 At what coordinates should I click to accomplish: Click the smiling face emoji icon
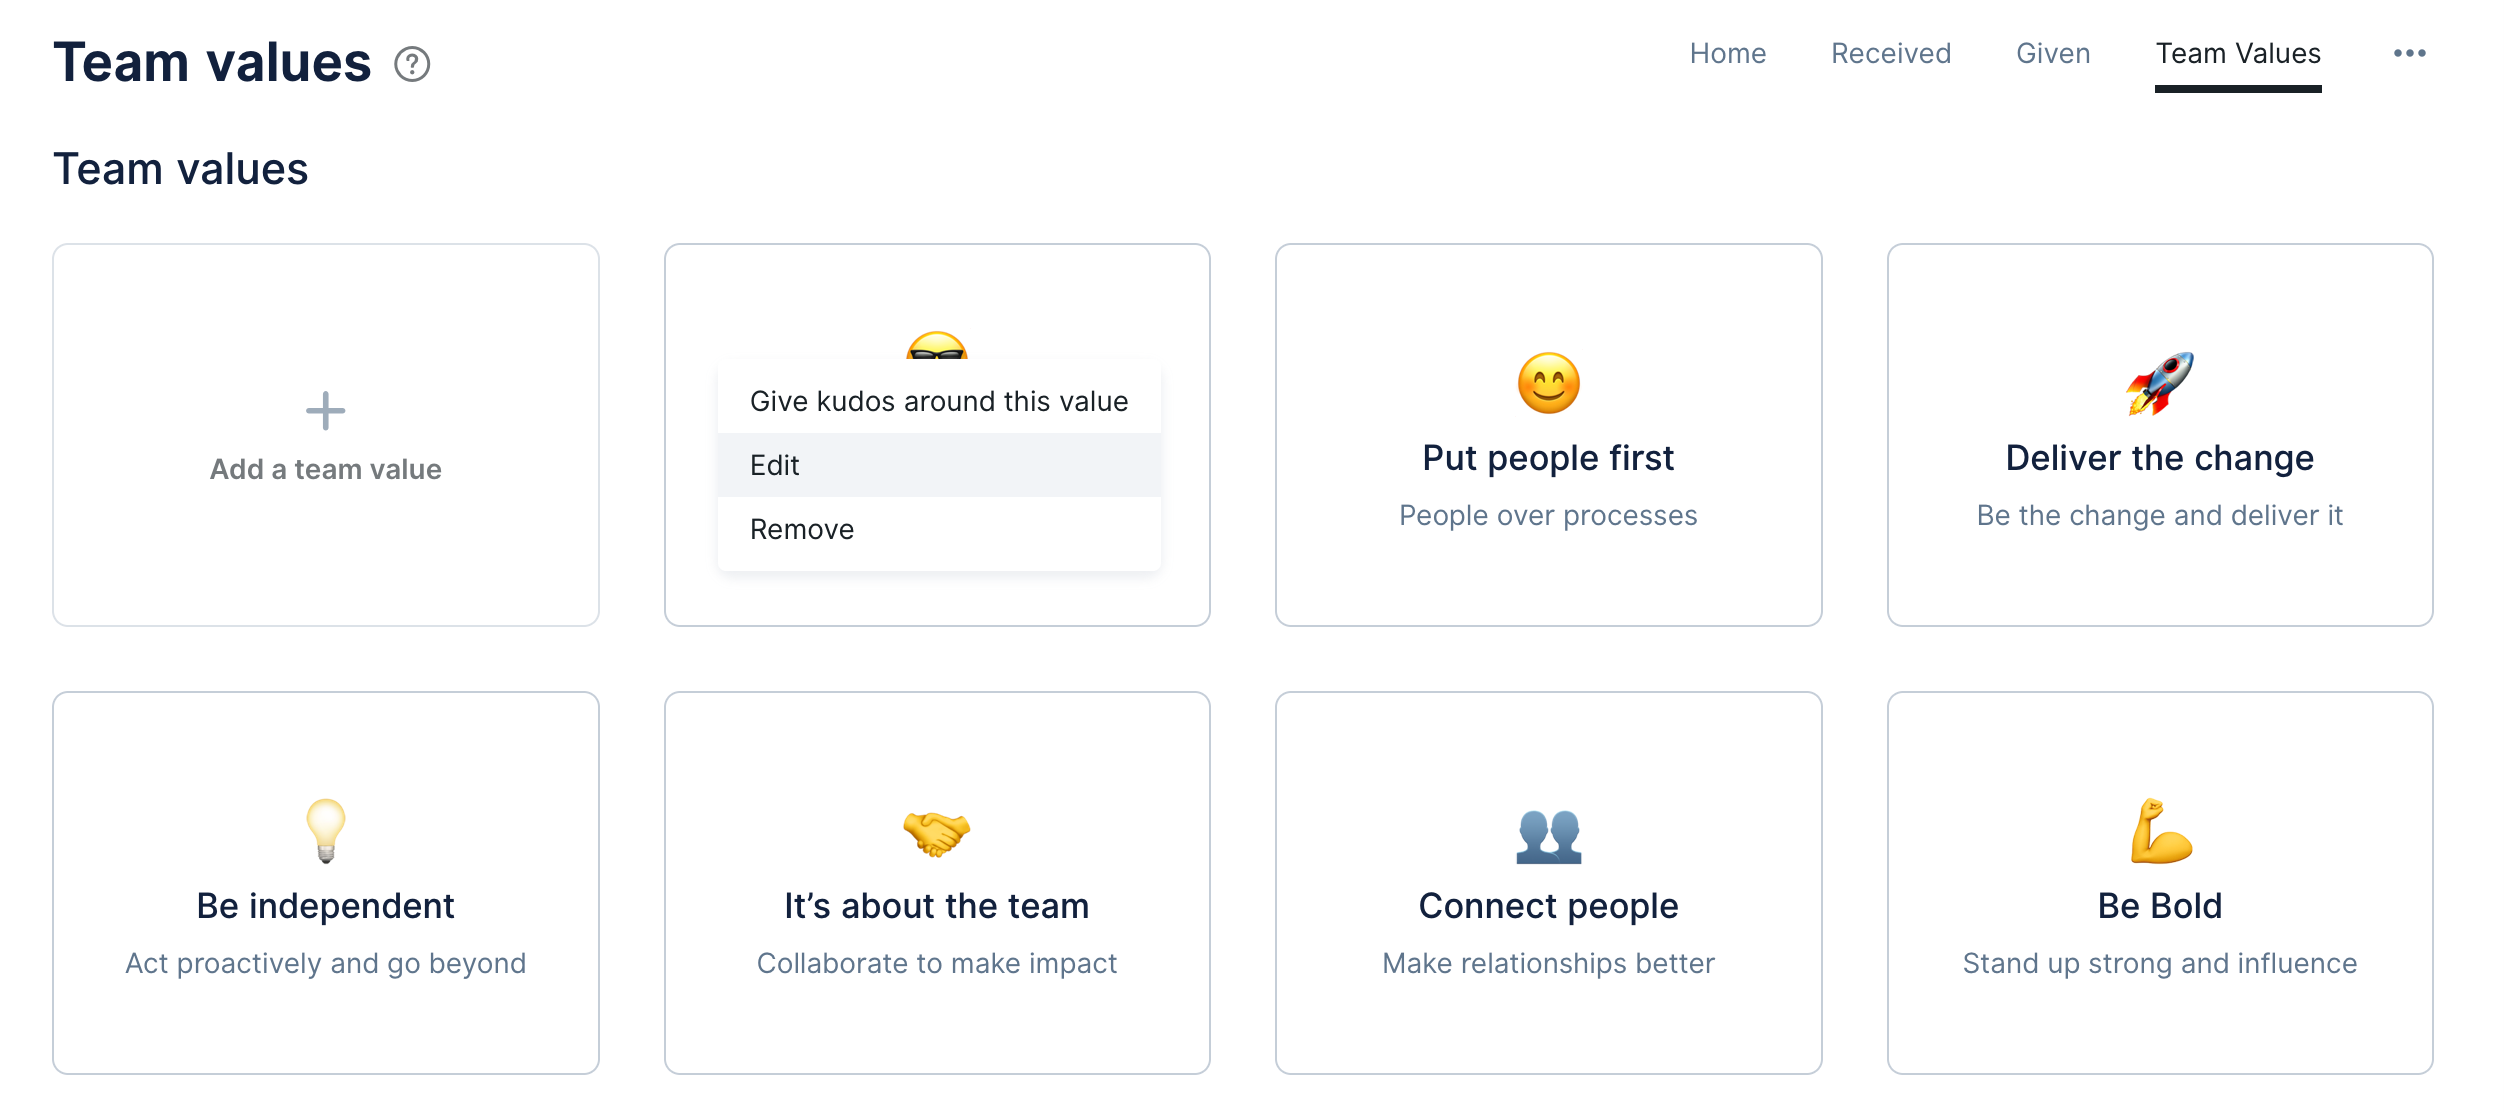[1548, 383]
